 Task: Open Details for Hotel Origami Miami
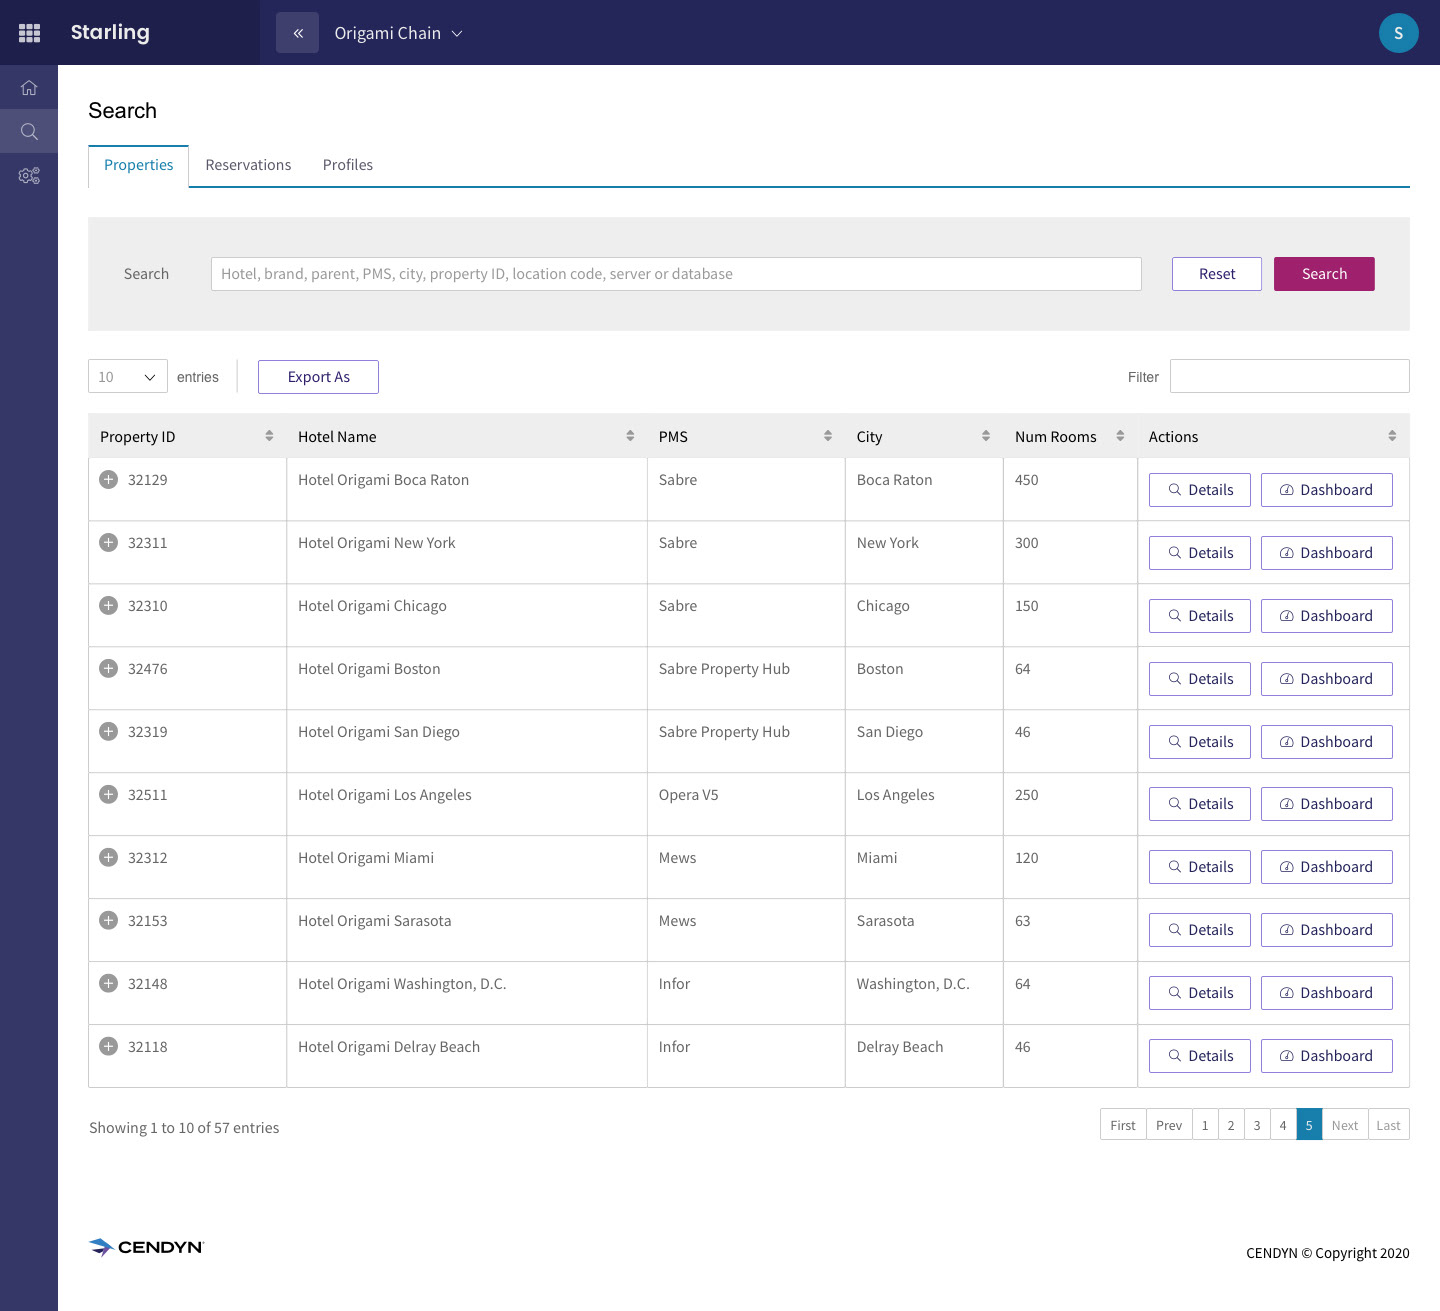1200,867
